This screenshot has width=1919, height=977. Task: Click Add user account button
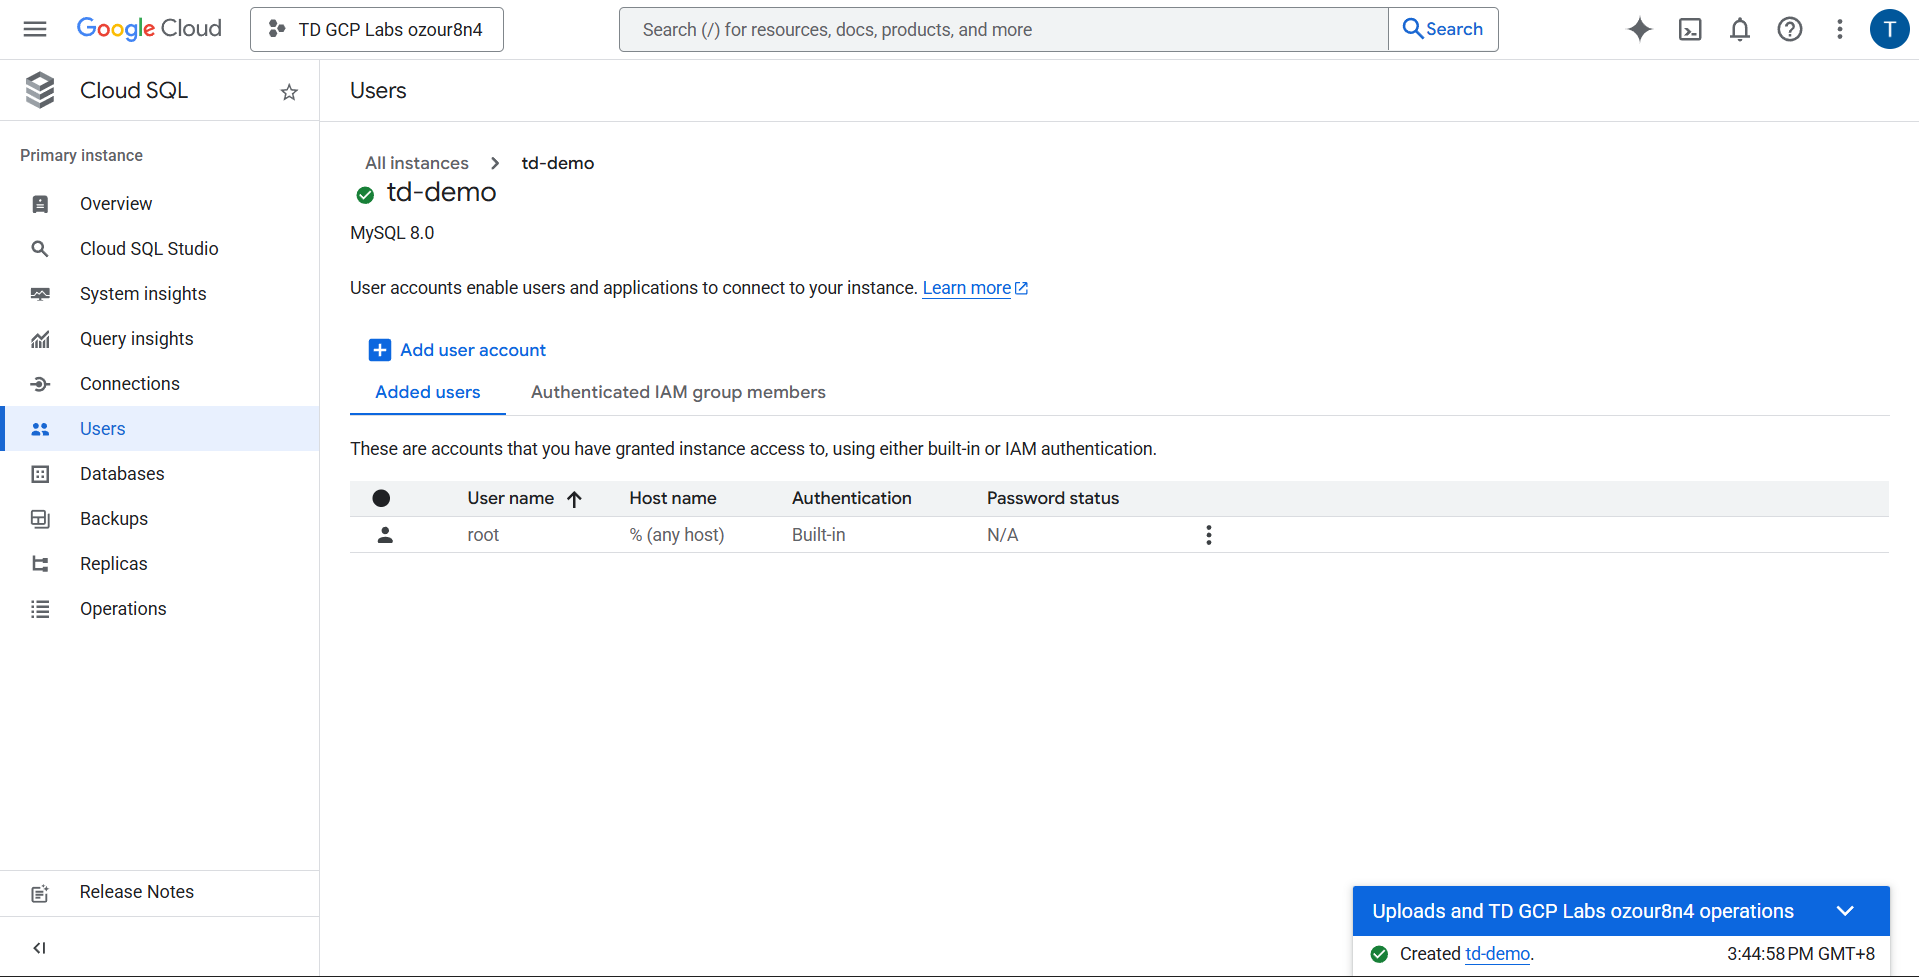458,350
